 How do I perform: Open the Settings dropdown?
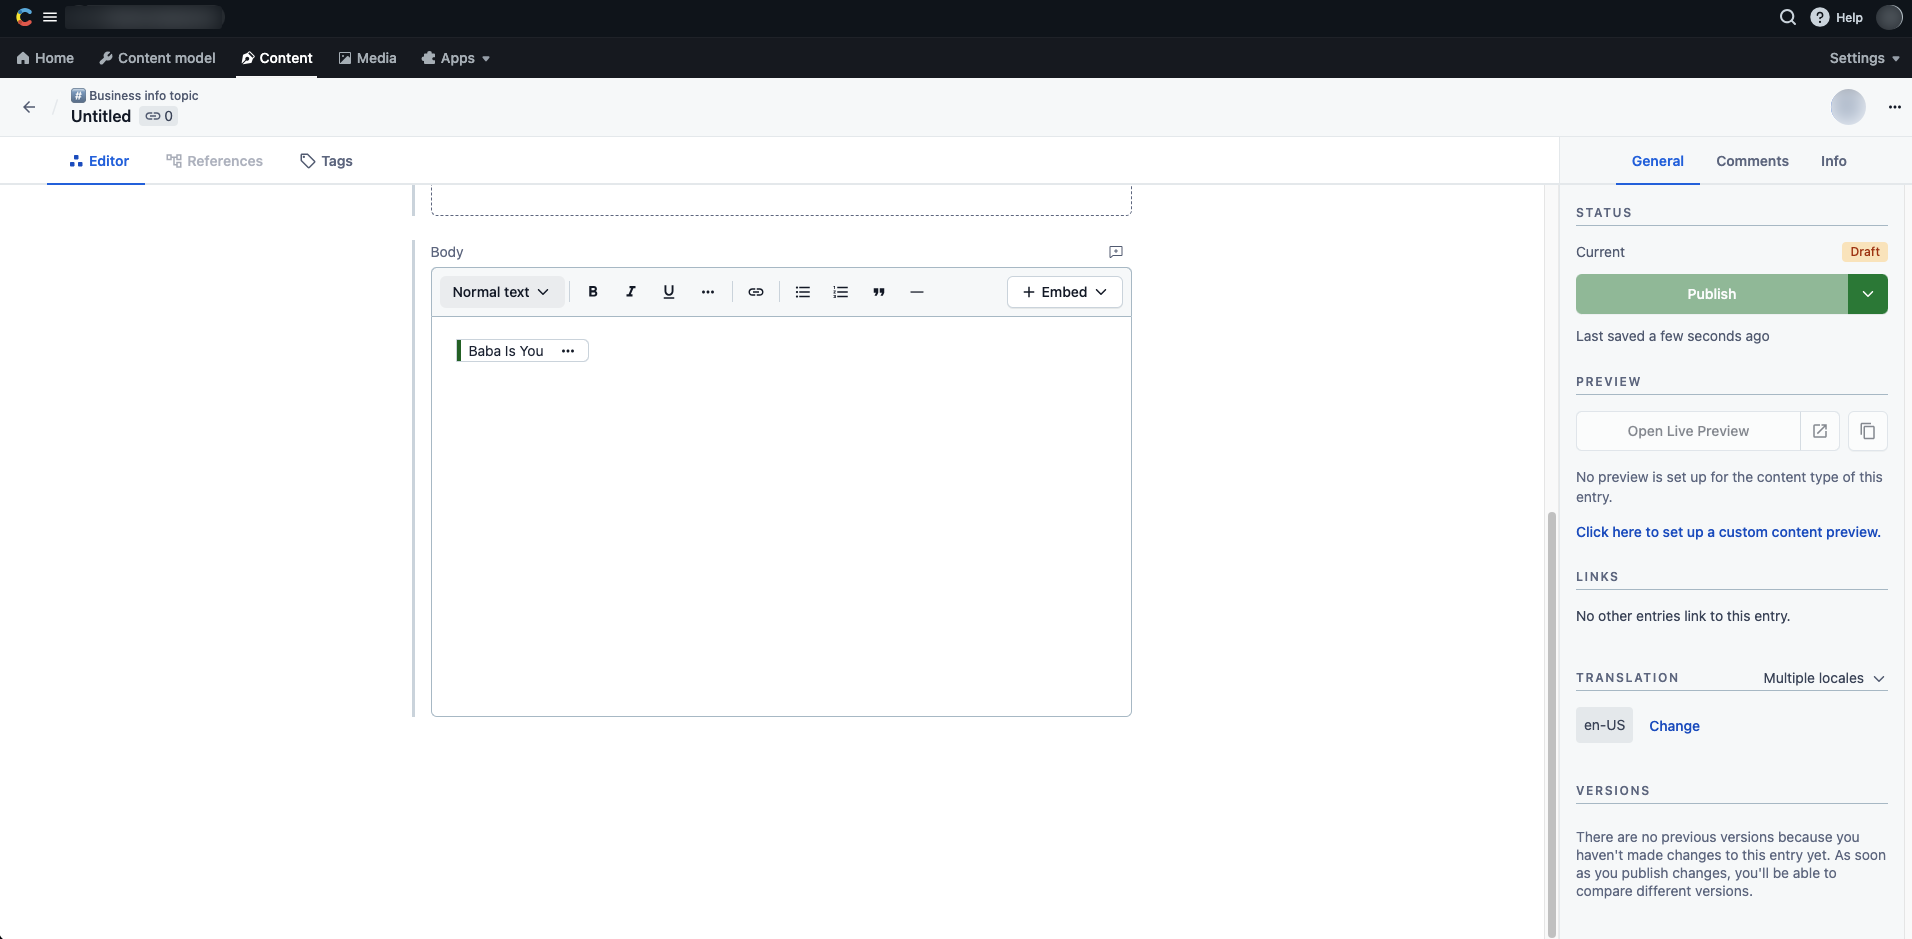point(1864,58)
